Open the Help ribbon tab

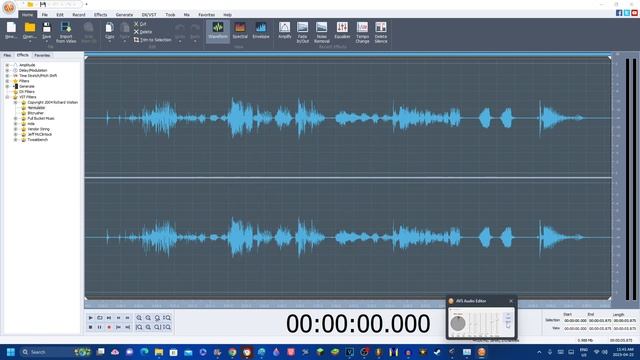pos(227,15)
